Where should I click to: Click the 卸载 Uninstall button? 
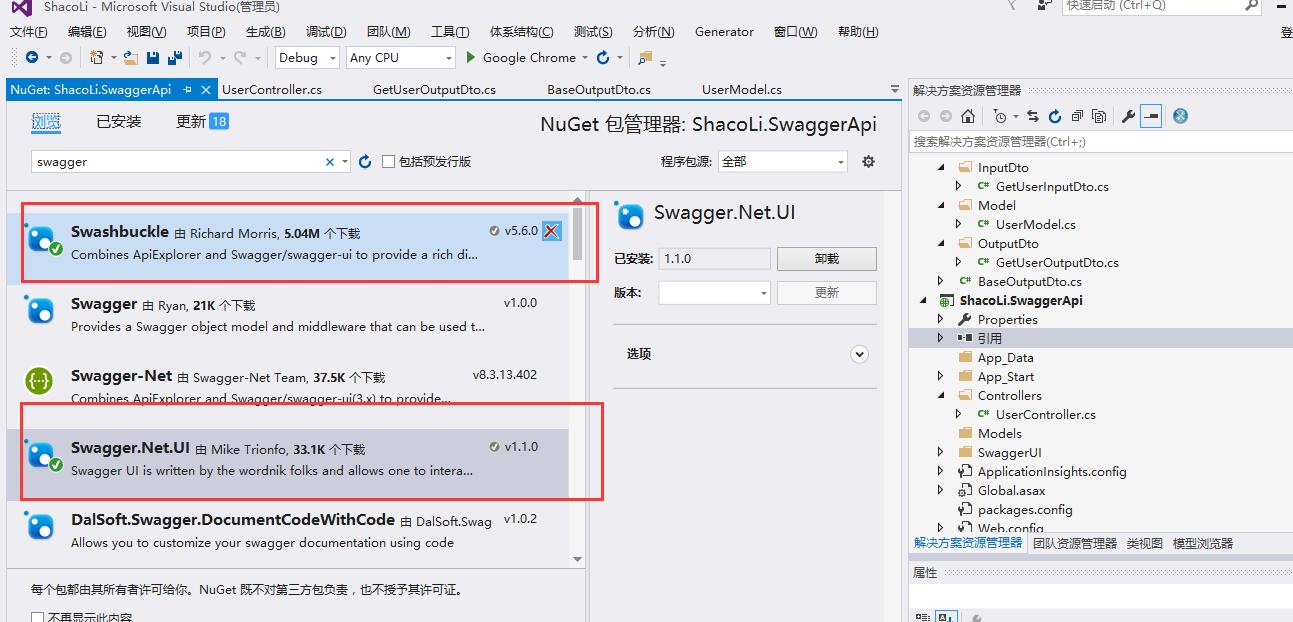[x=827, y=258]
